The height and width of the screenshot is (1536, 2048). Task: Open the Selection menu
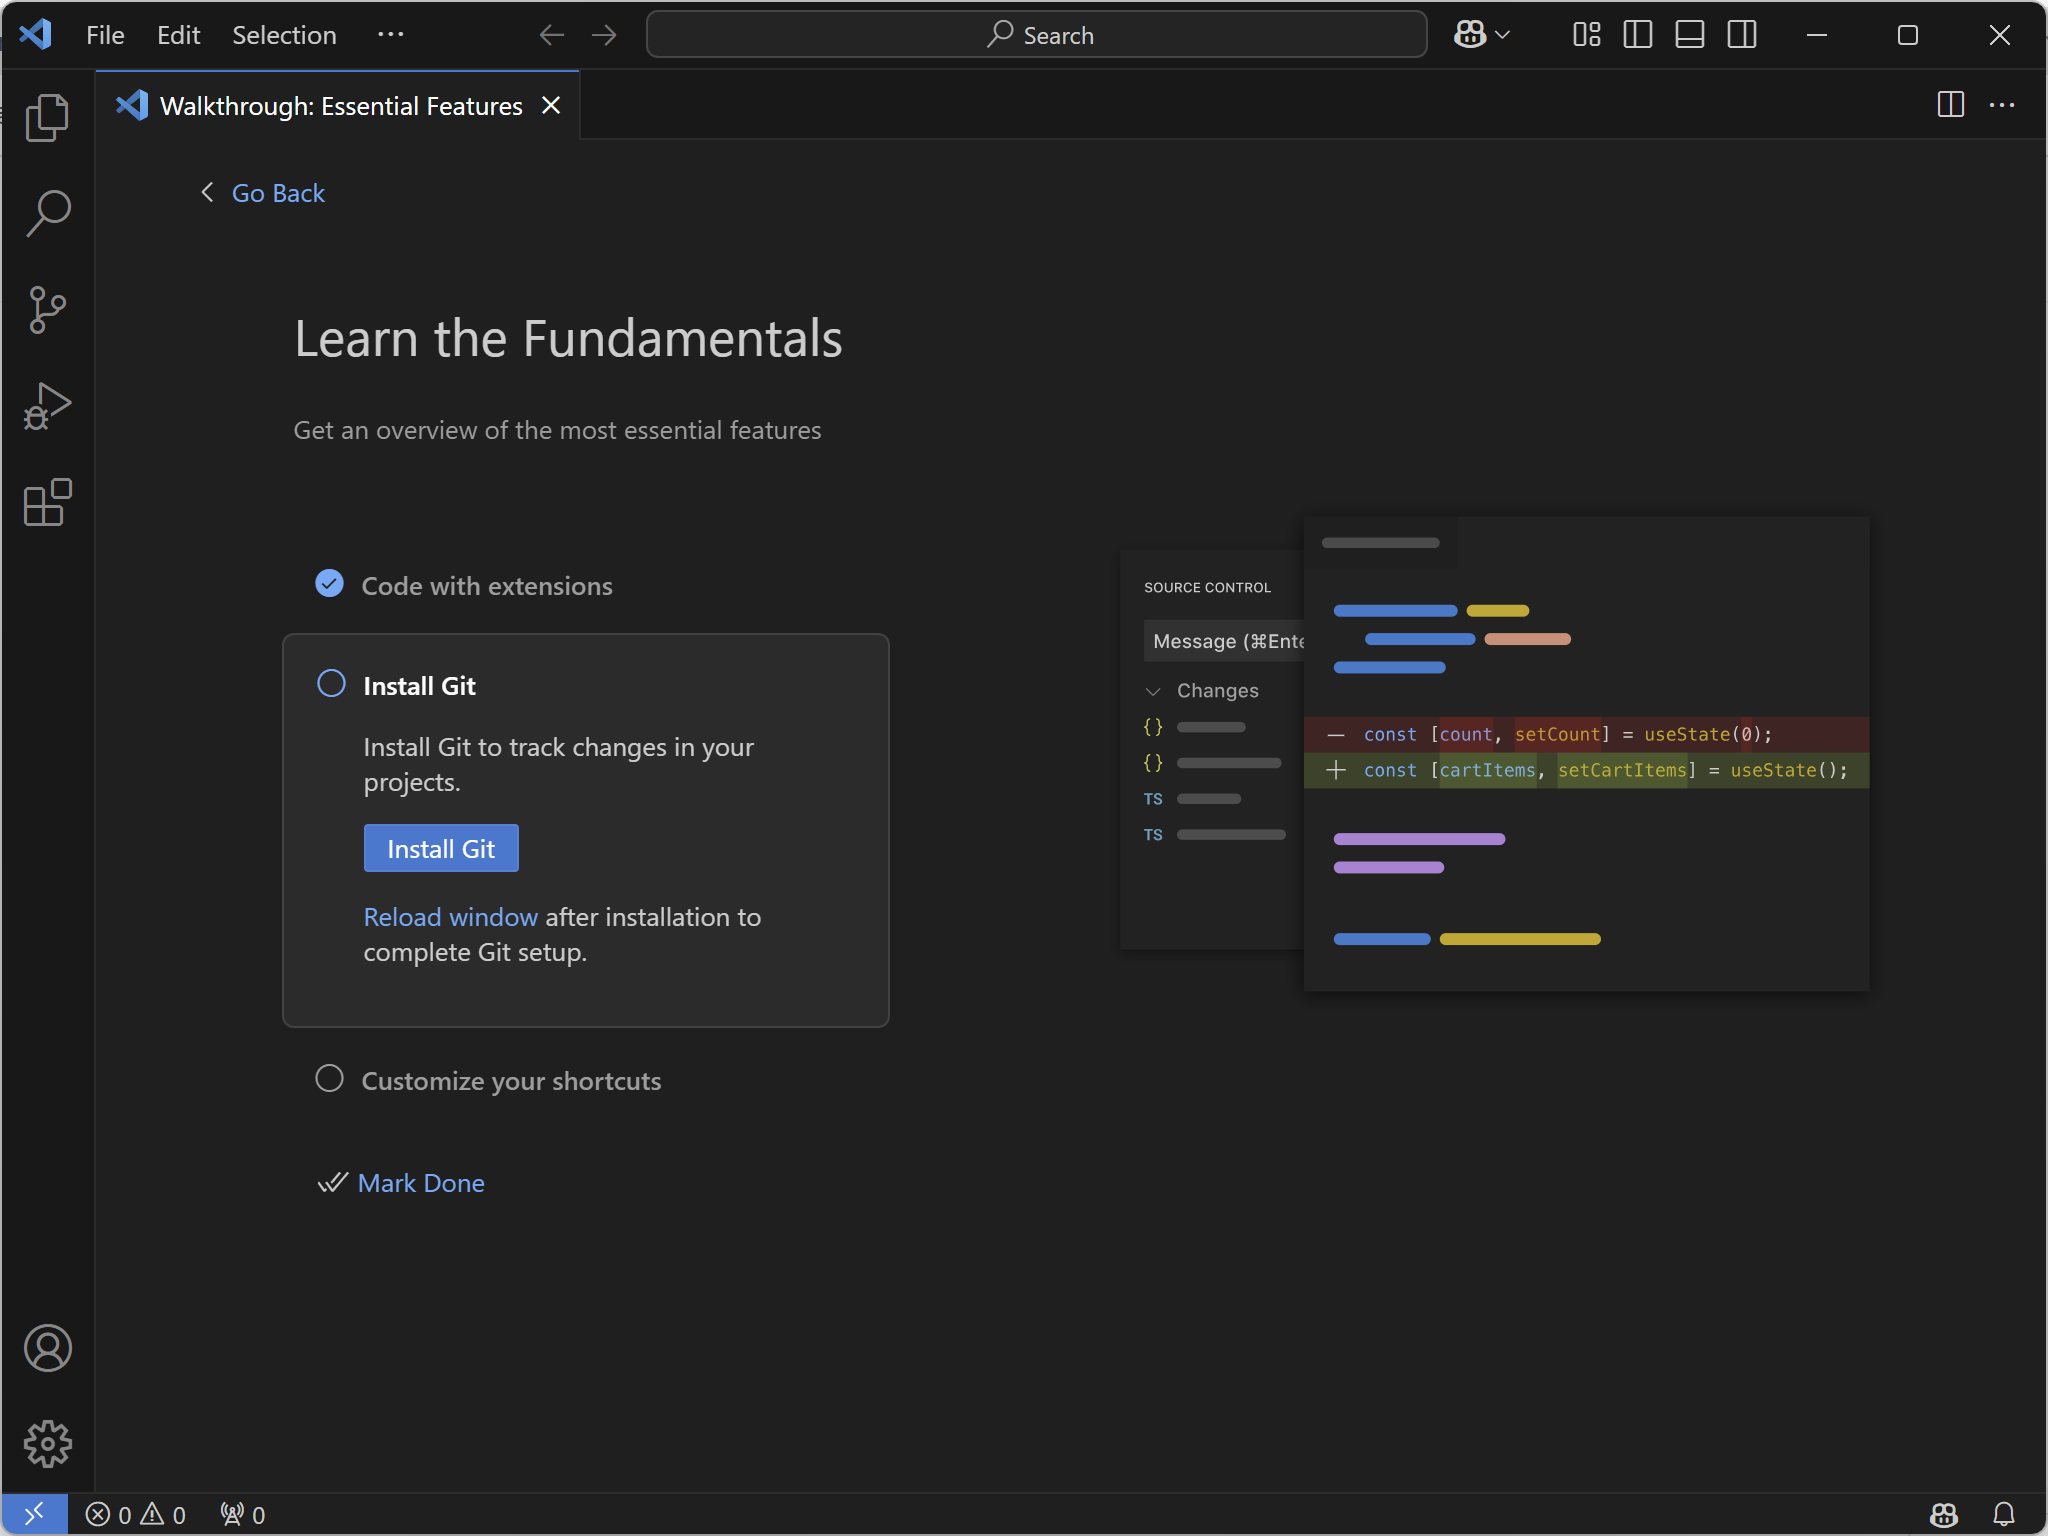[284, 35]
